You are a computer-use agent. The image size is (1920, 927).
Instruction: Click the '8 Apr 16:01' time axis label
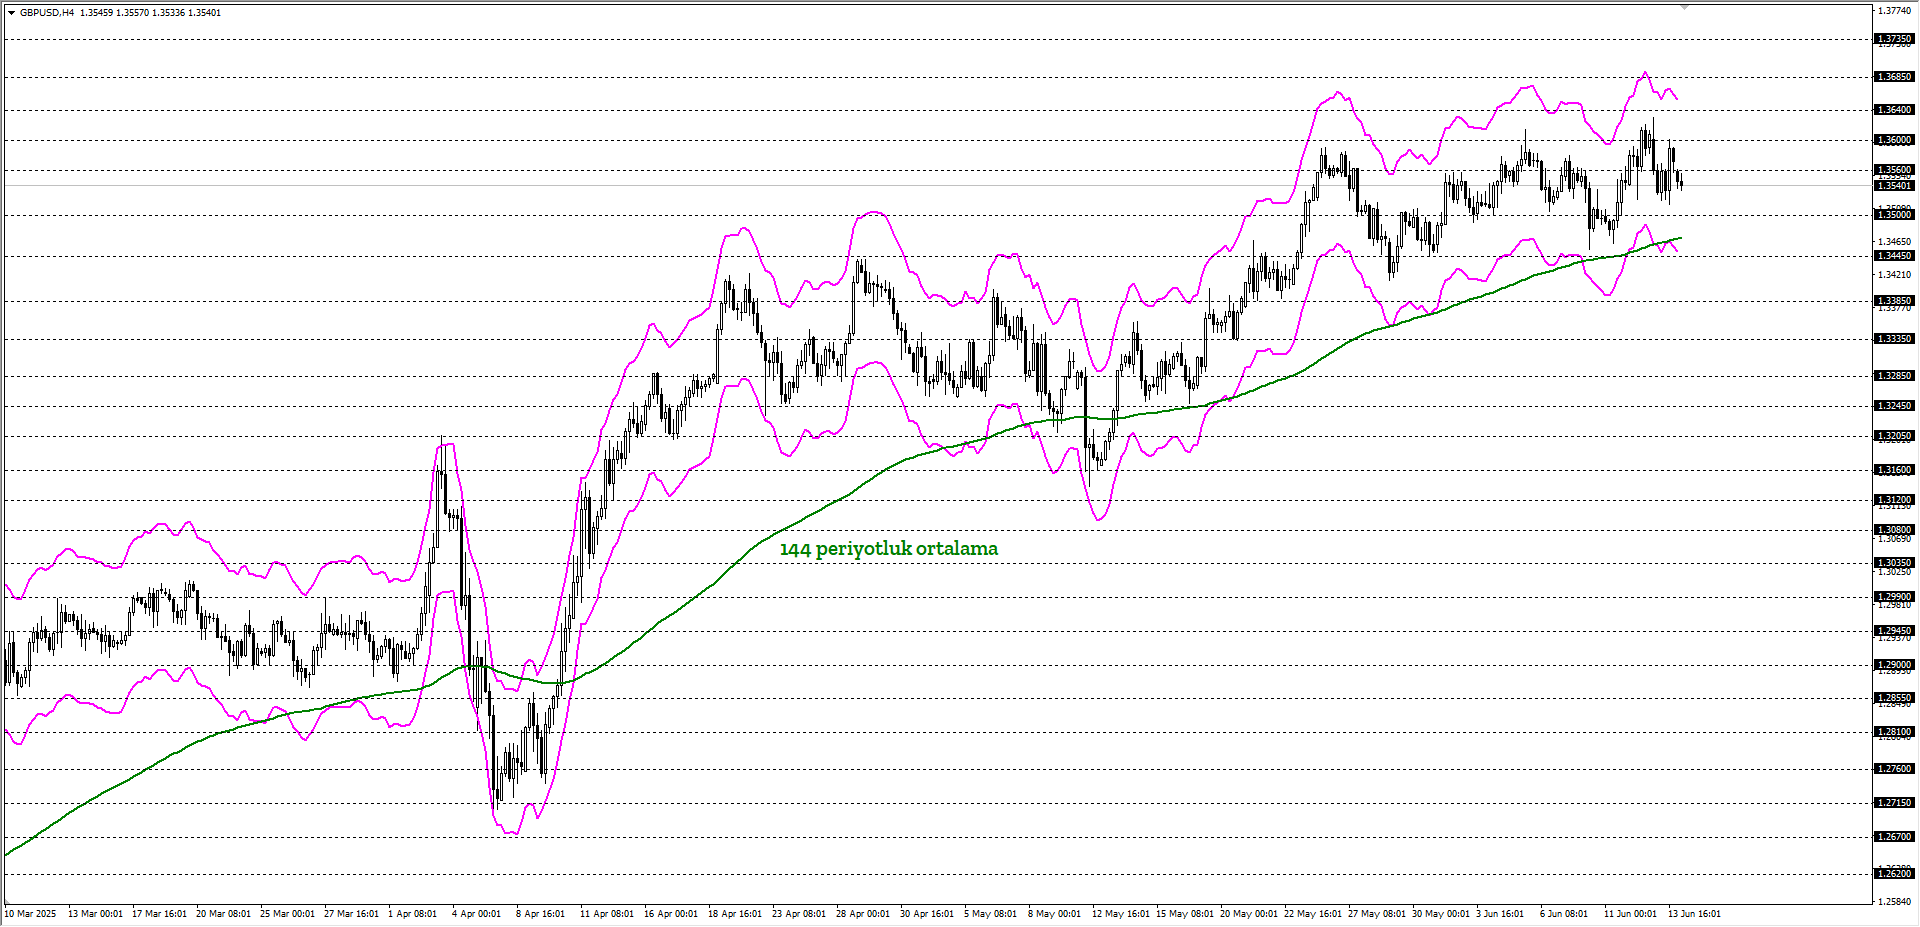point(540,914)
